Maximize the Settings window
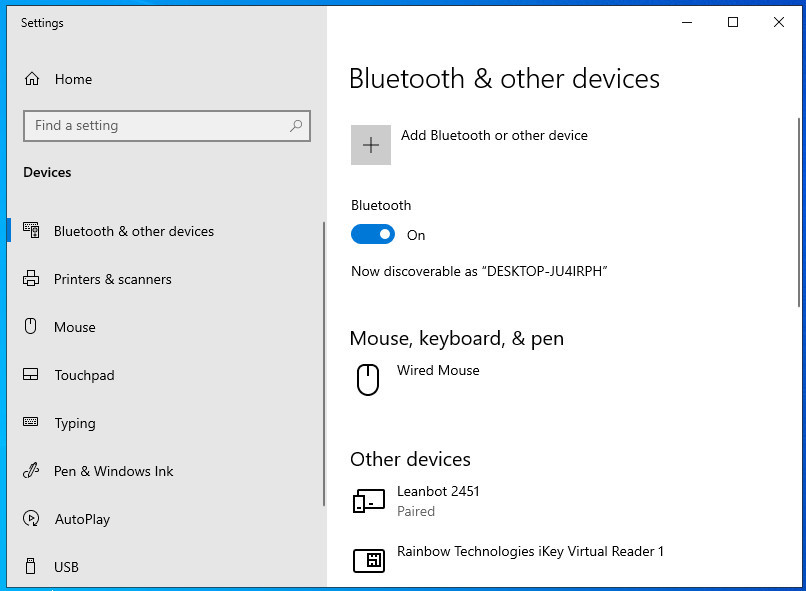The image size is (806, 591). click(x=733, y=22)
